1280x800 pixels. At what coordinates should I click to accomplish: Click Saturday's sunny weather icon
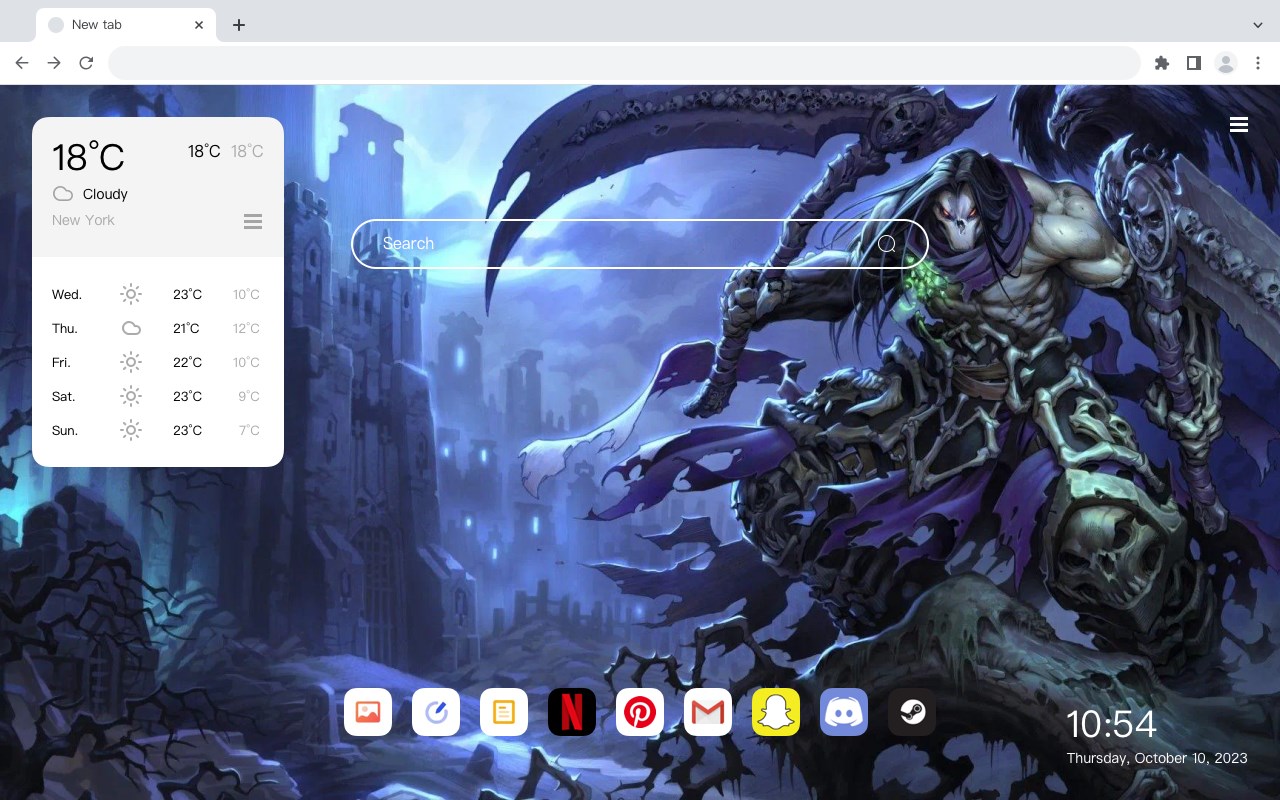coord(131,396)
